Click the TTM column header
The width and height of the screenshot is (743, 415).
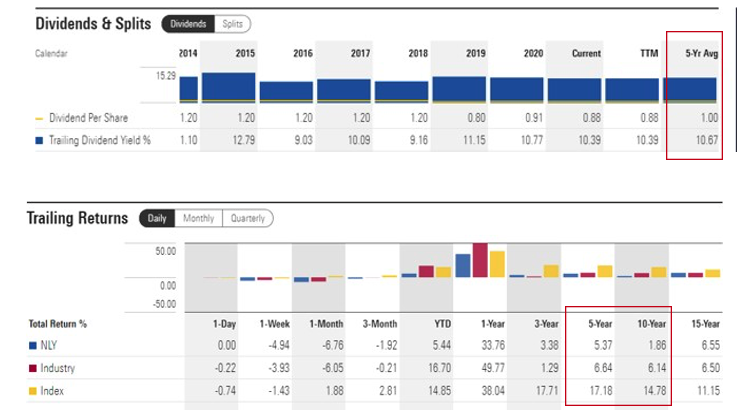pyautogui.click(x=643, y=53)
